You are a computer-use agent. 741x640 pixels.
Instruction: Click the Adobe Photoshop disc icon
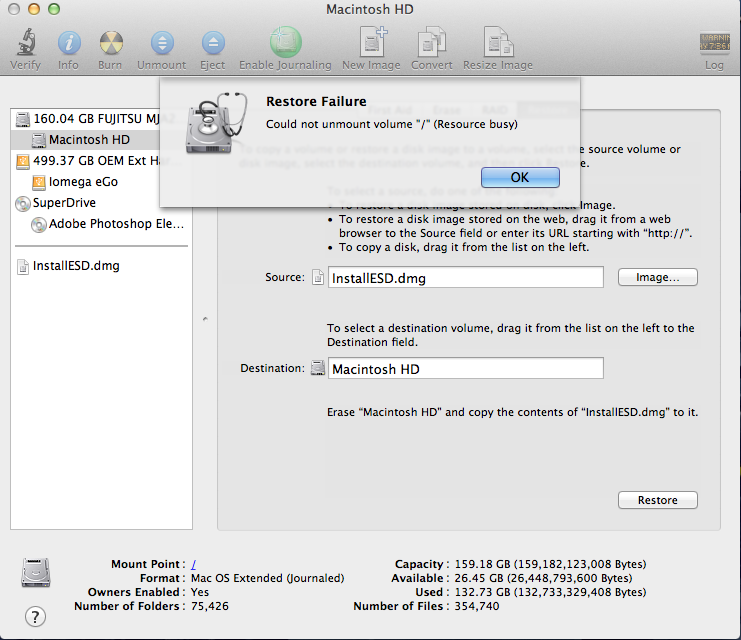pyautogui.click(x=38, y=225)
